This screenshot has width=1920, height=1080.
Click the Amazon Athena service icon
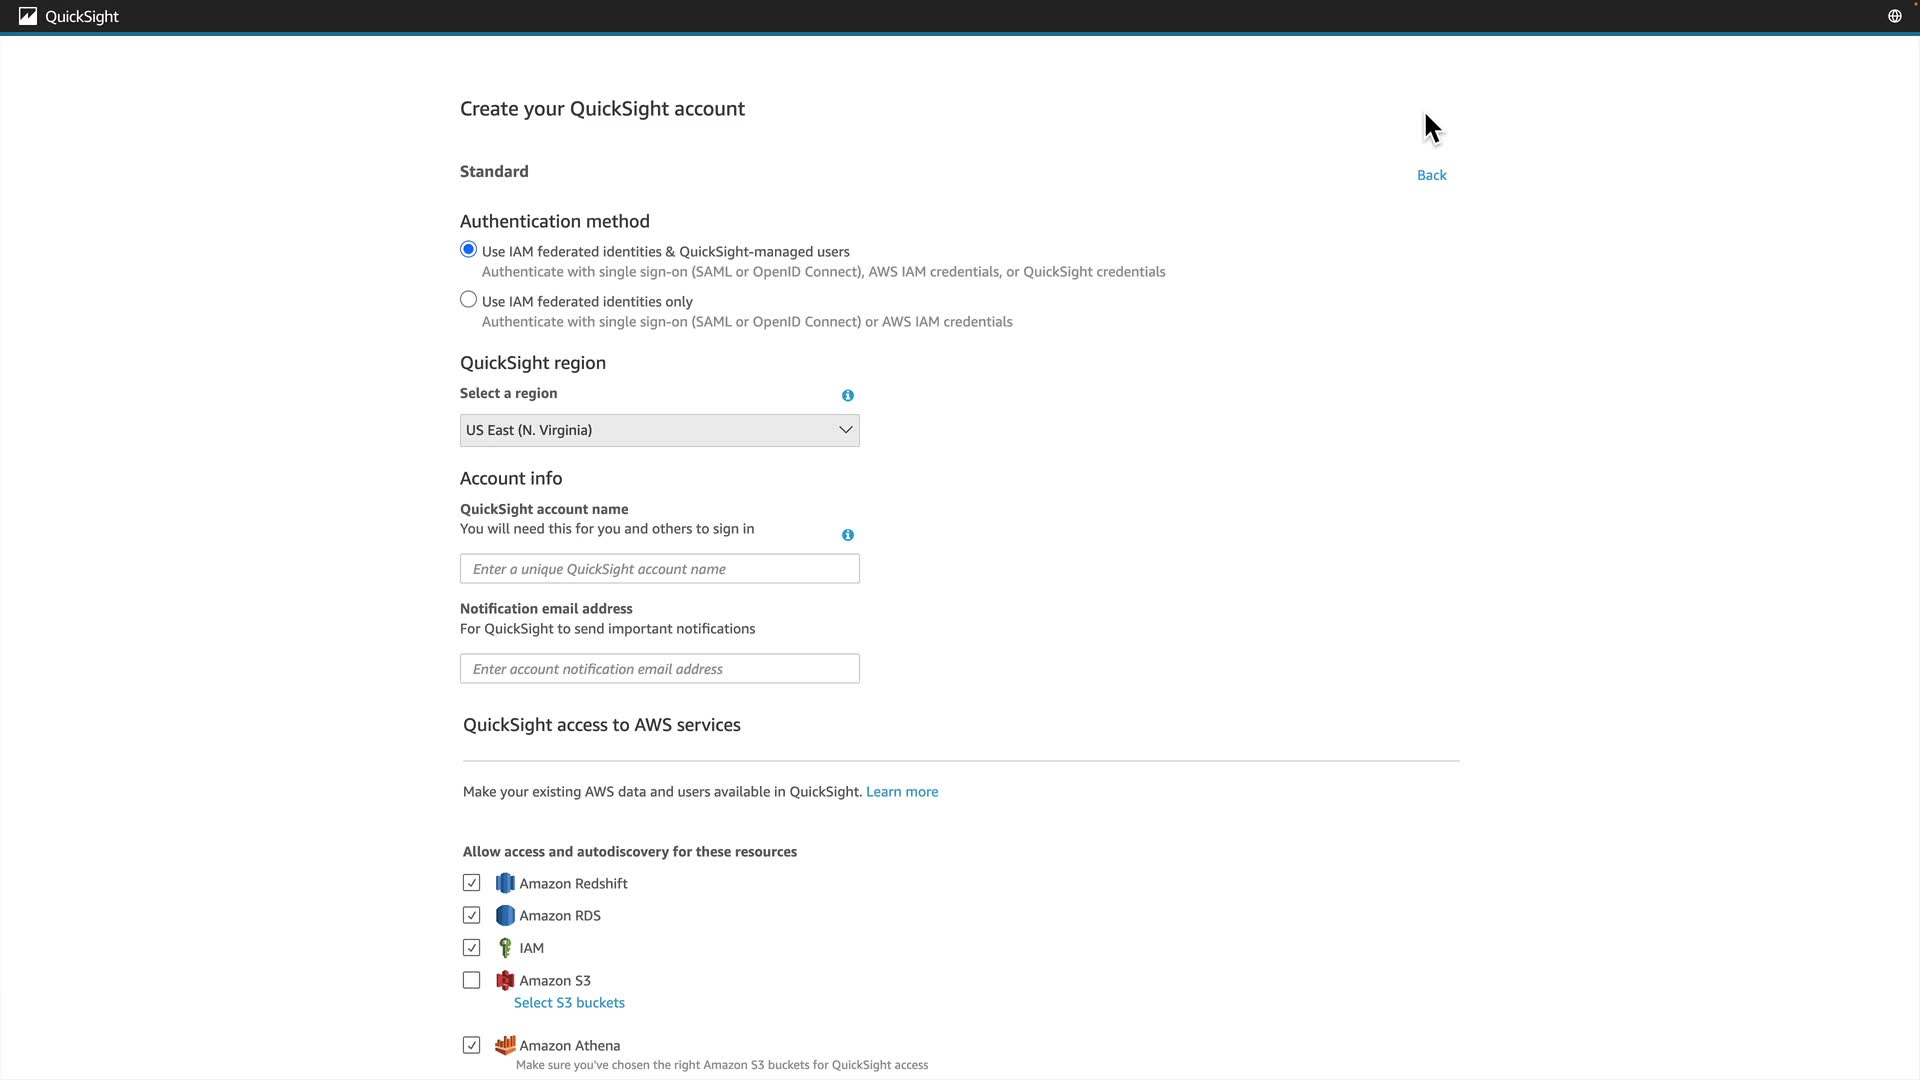[505, 1045]
